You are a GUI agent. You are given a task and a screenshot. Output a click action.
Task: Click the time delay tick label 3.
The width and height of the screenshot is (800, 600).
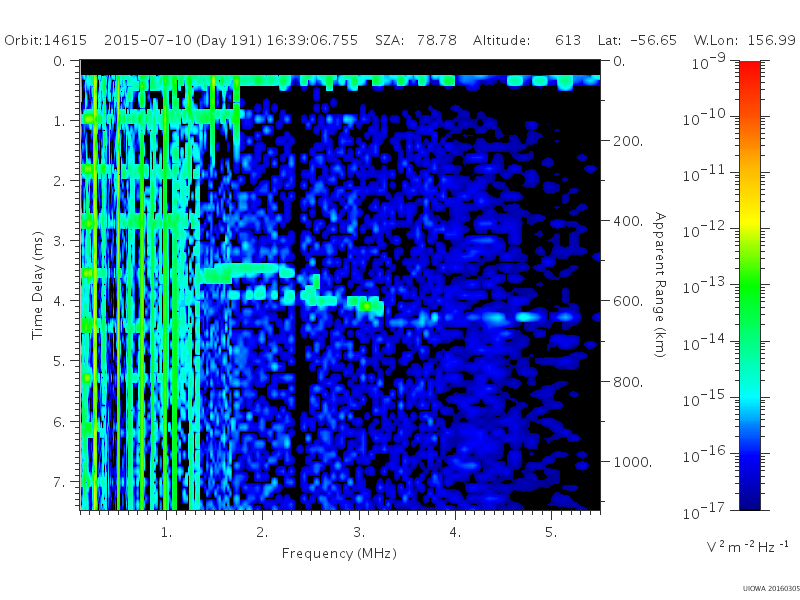click(x=60, y=241)
